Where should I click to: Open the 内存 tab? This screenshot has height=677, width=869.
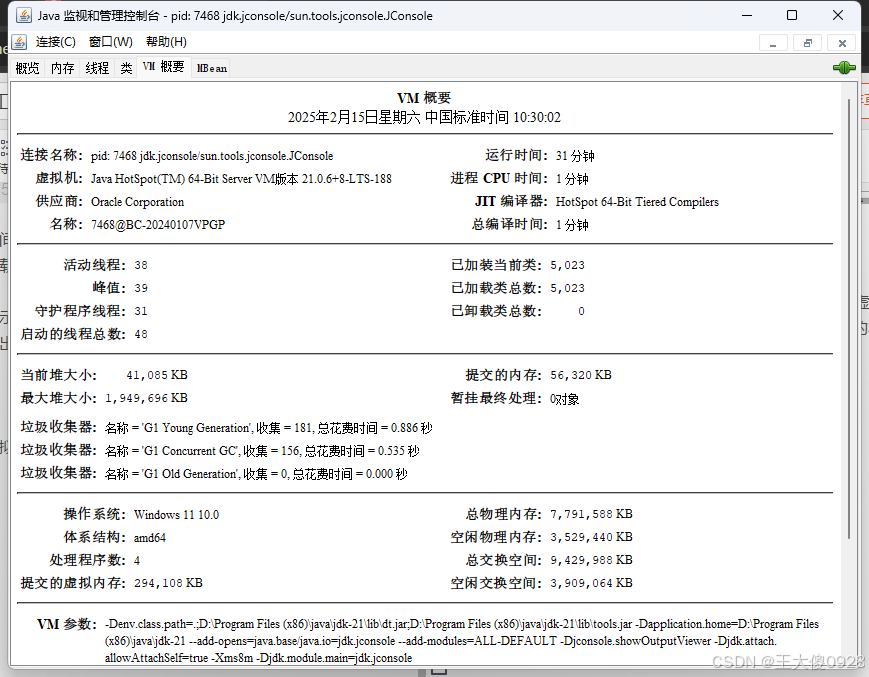tap(61, 68)
